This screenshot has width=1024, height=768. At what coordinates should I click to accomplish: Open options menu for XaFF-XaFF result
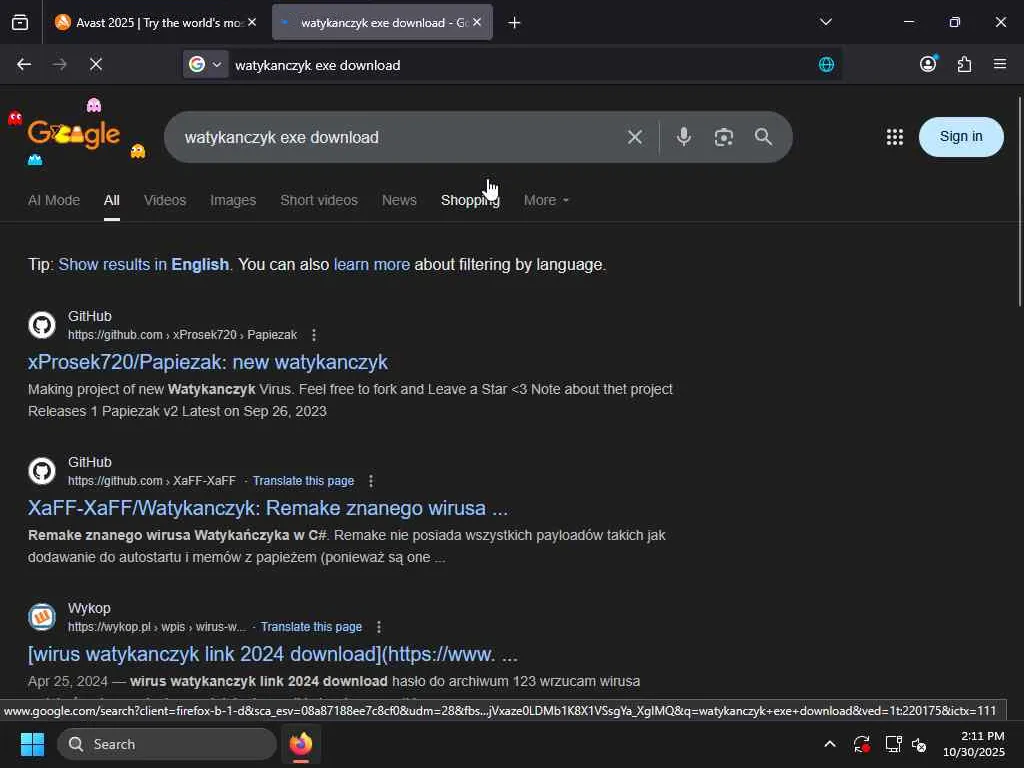(x=371, y=481)
